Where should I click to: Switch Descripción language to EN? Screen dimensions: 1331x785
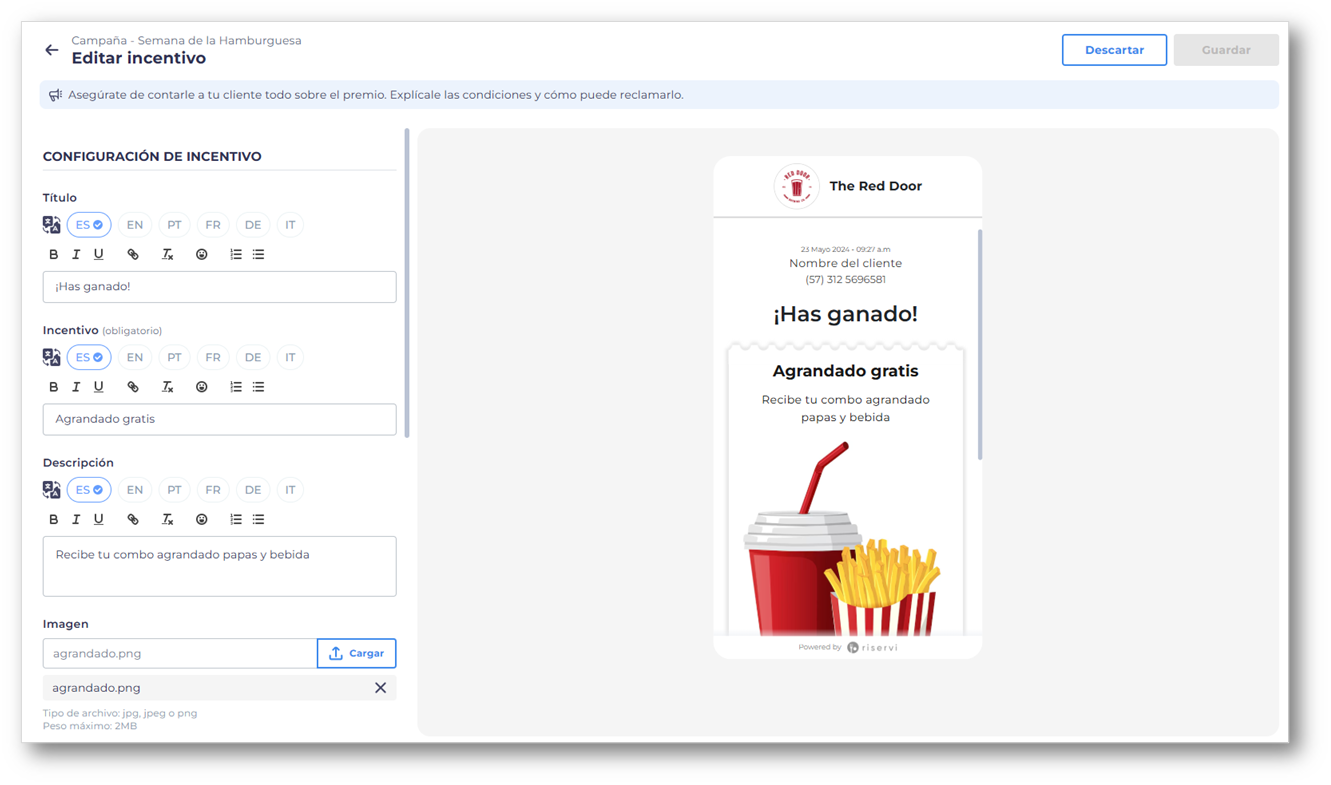coord(135,490)
